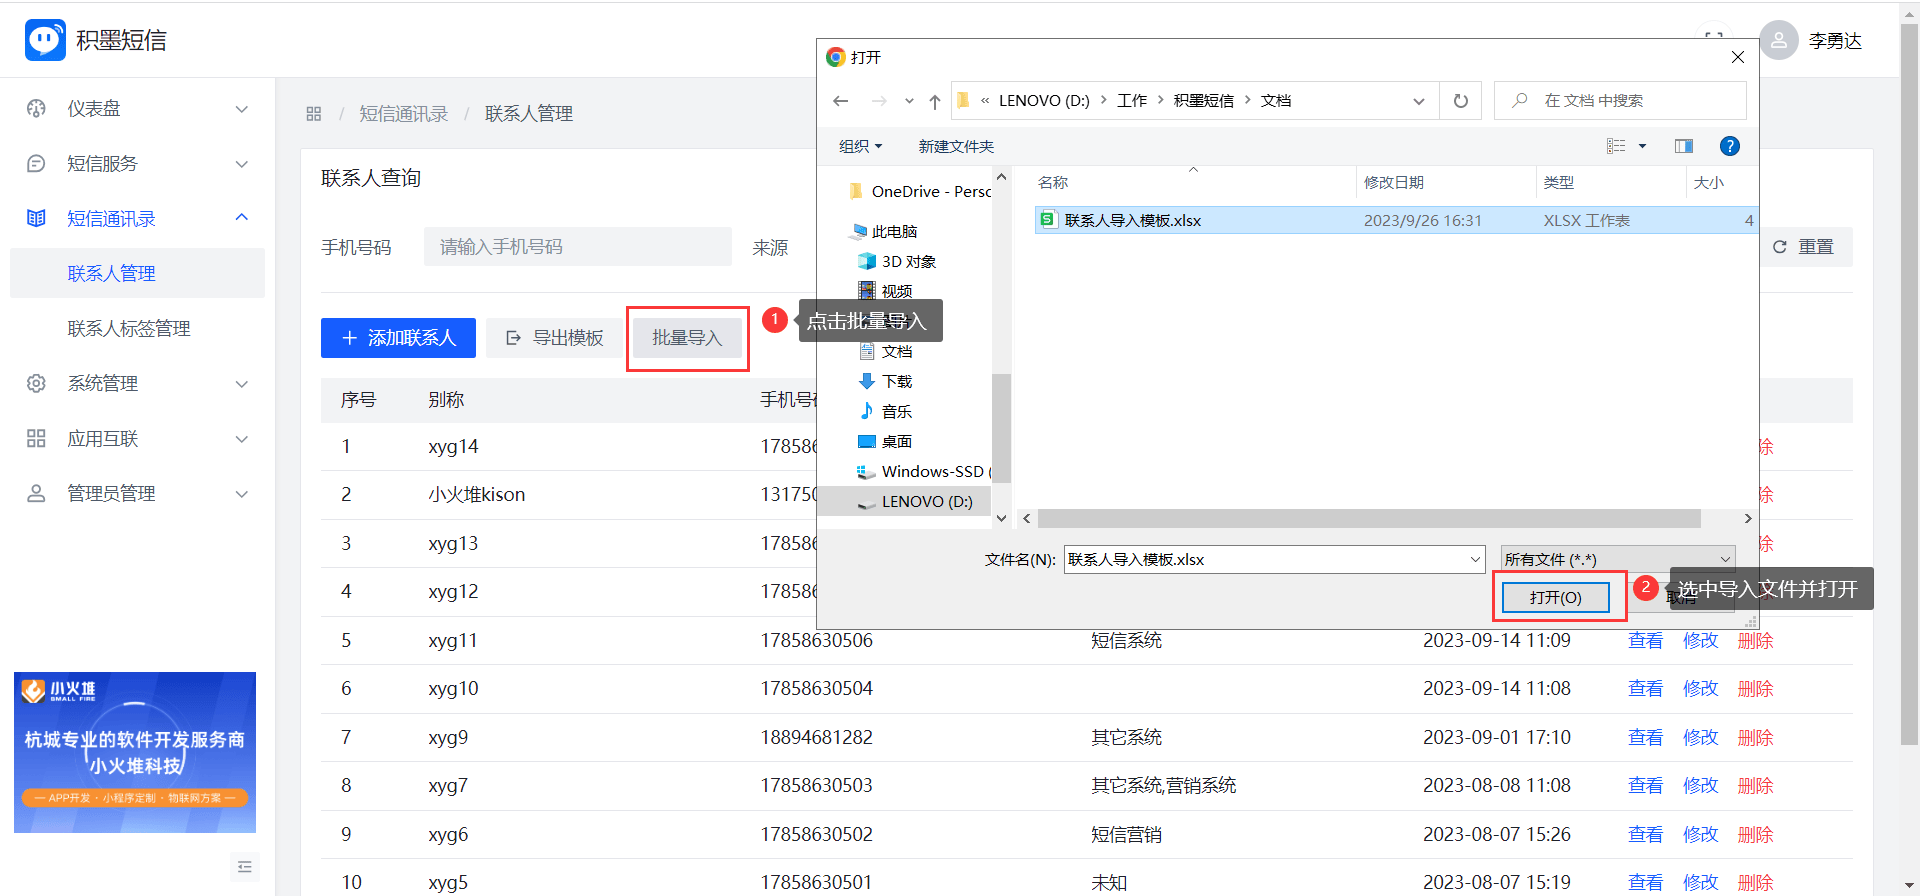This screenshot has width=1920, height=896.
Task: Open 联系人标签管理 menu item
Action: [x=128, y=328]
